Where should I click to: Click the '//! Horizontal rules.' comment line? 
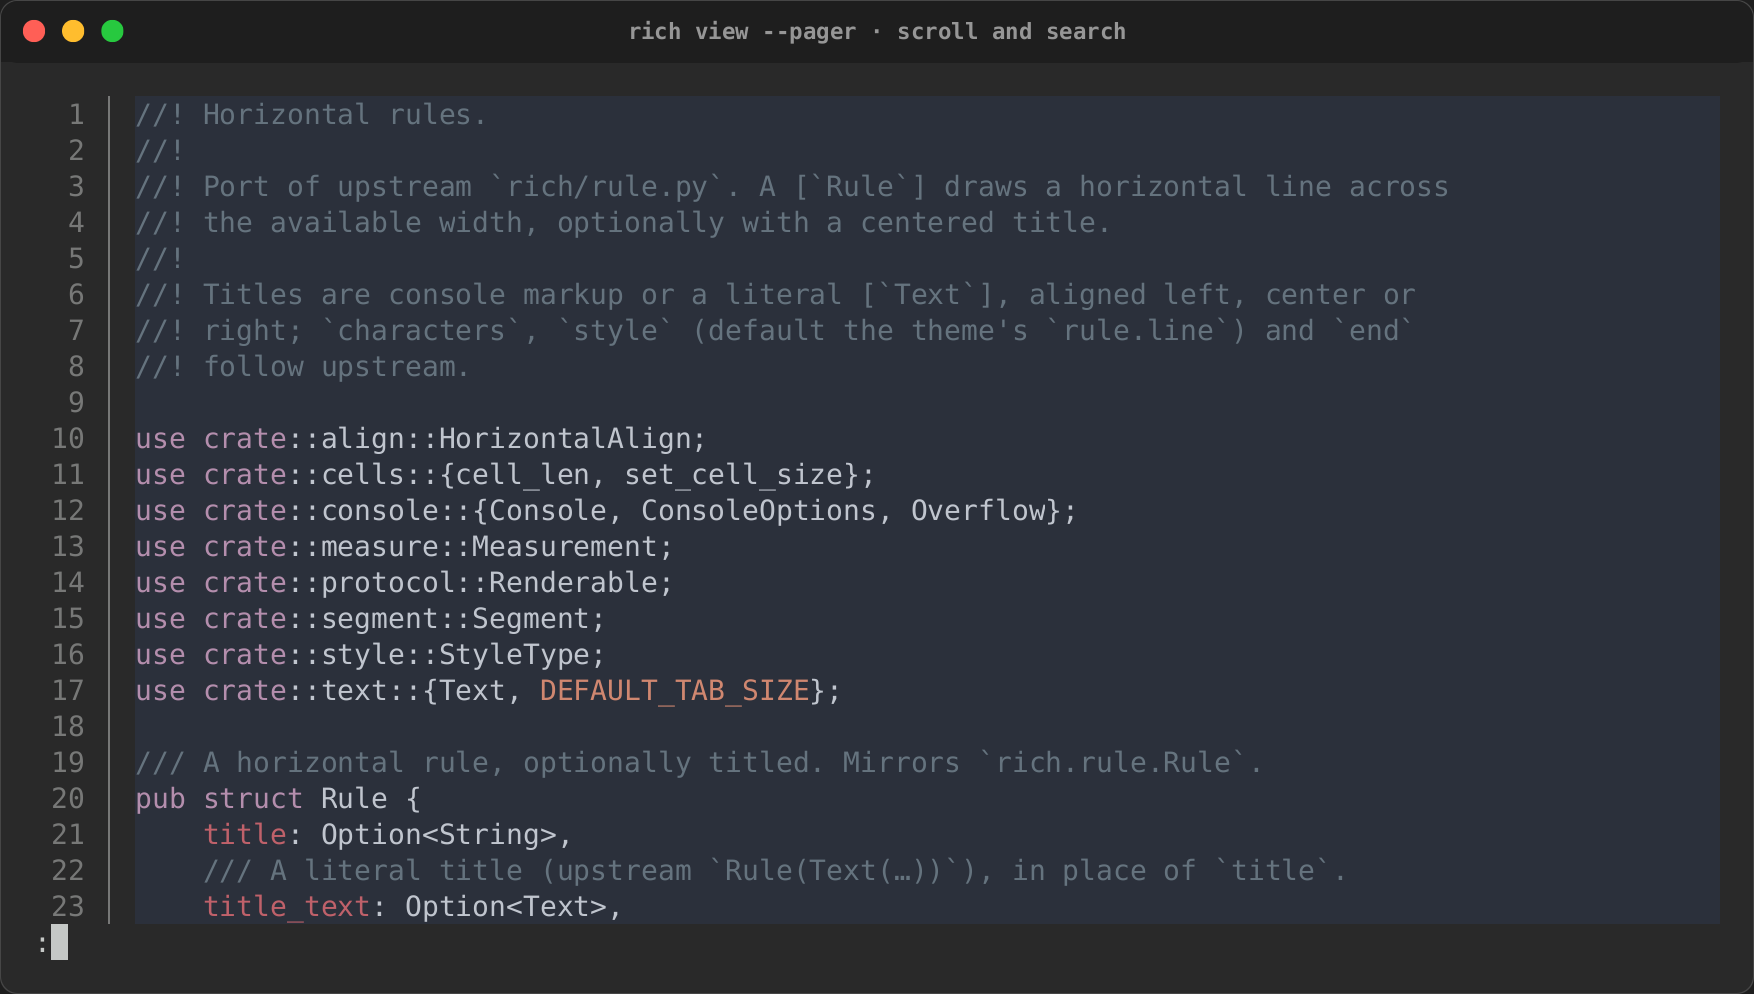[x=311, y=115]
